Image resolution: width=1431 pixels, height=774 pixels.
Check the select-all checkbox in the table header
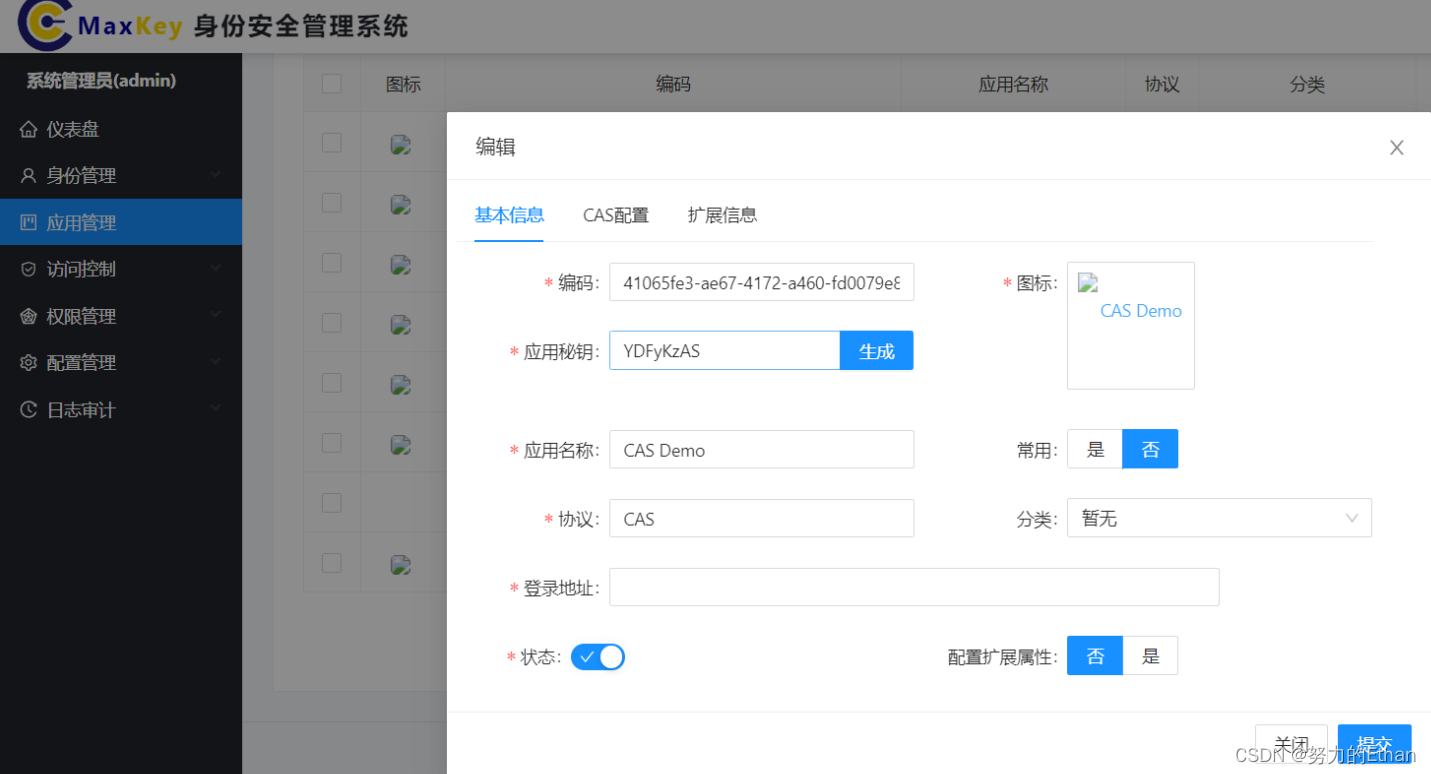331,83
